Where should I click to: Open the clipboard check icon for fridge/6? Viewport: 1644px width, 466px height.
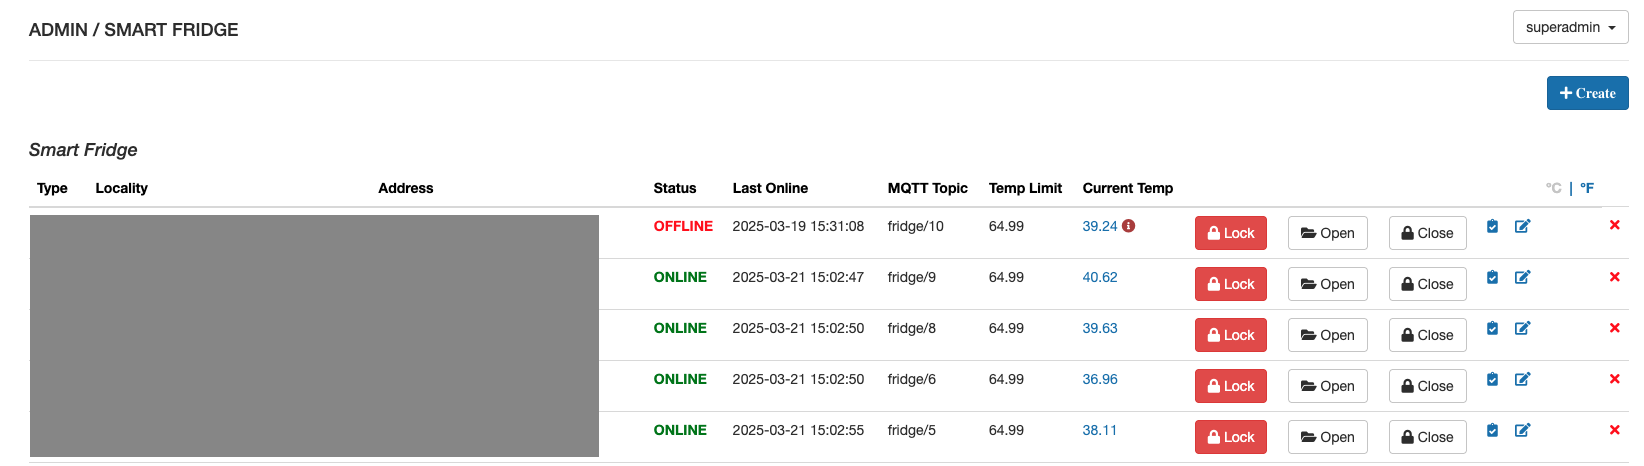click(x=1492, y=379)
